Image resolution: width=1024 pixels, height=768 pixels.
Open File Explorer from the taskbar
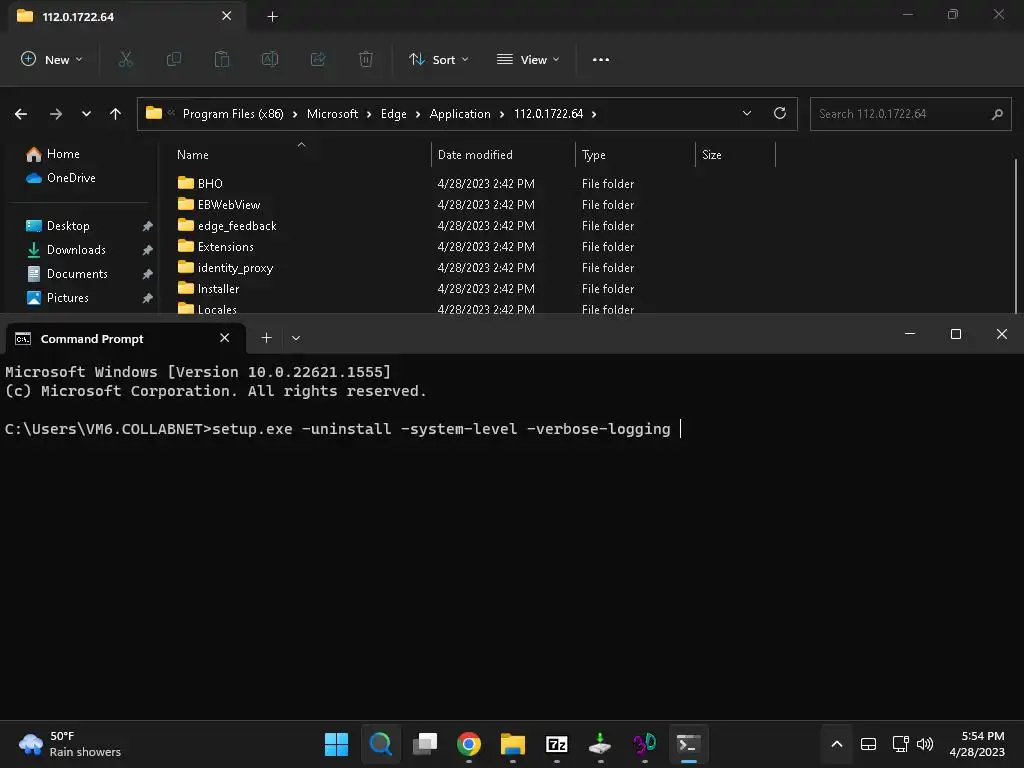513,744
